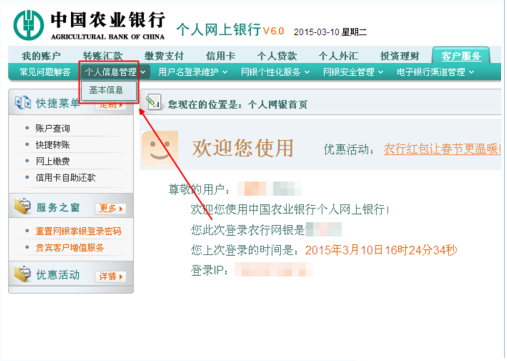
Task: Expand the 个人信息管理 dropdown
Action: point(114,72)
